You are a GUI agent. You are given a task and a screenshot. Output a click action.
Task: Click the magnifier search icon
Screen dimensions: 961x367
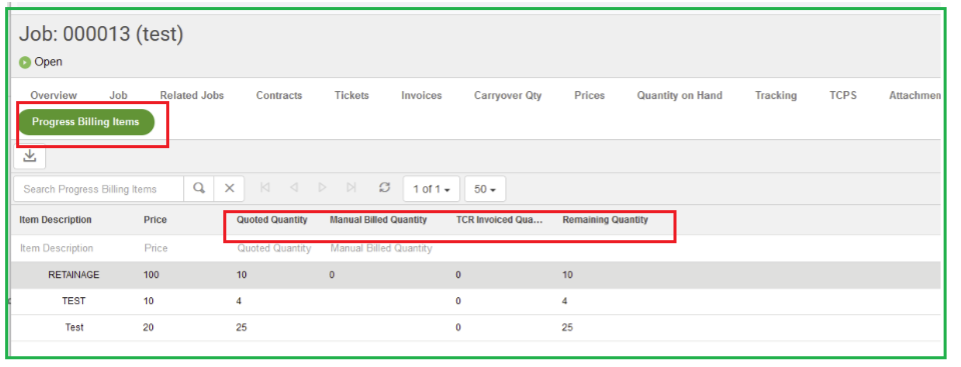[x=199, y=189]
